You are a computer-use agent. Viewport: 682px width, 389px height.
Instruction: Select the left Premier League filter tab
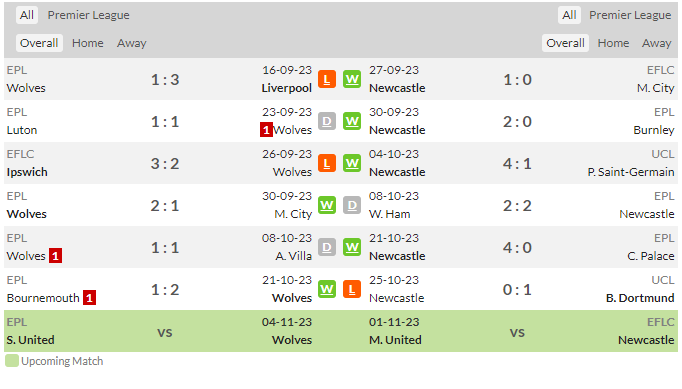click(x=88, y=15)
